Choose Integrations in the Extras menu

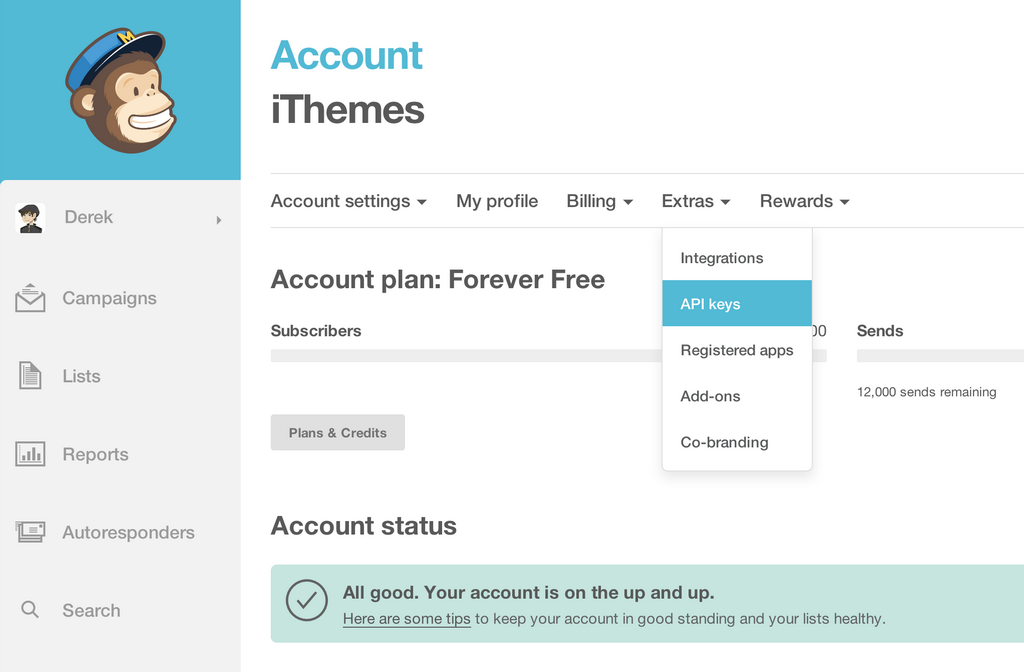pos(737,258)
